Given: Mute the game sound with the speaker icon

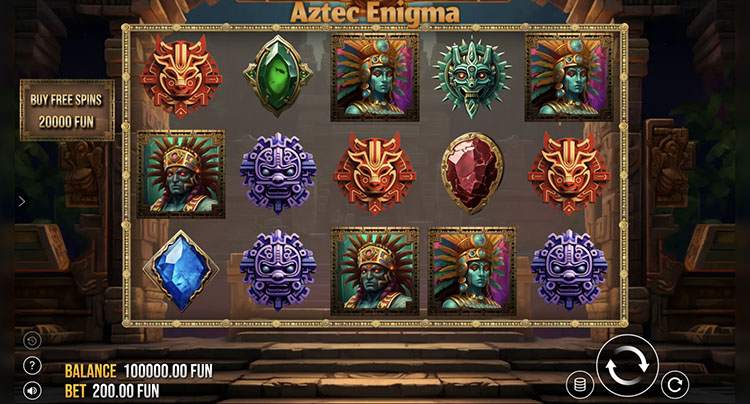Looking at the screenshot, I should 32,391.
